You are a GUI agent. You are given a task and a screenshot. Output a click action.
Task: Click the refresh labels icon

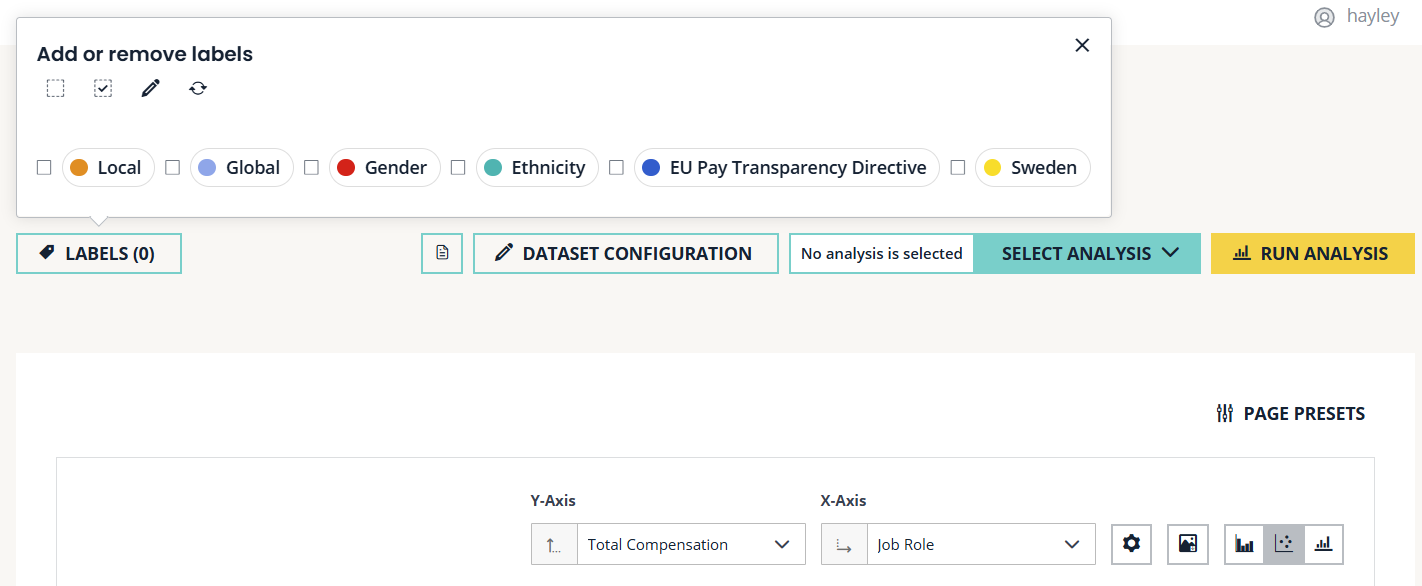coord(198,88)
